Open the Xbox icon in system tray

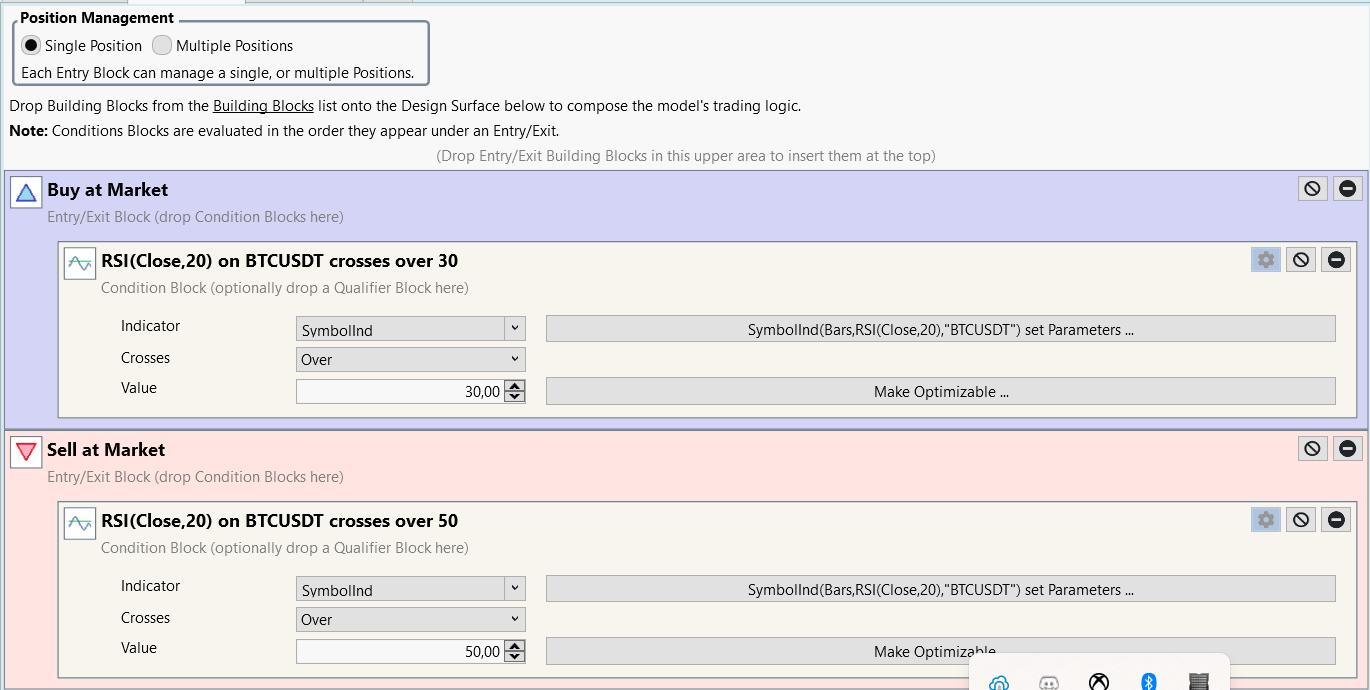[1099, 682]
